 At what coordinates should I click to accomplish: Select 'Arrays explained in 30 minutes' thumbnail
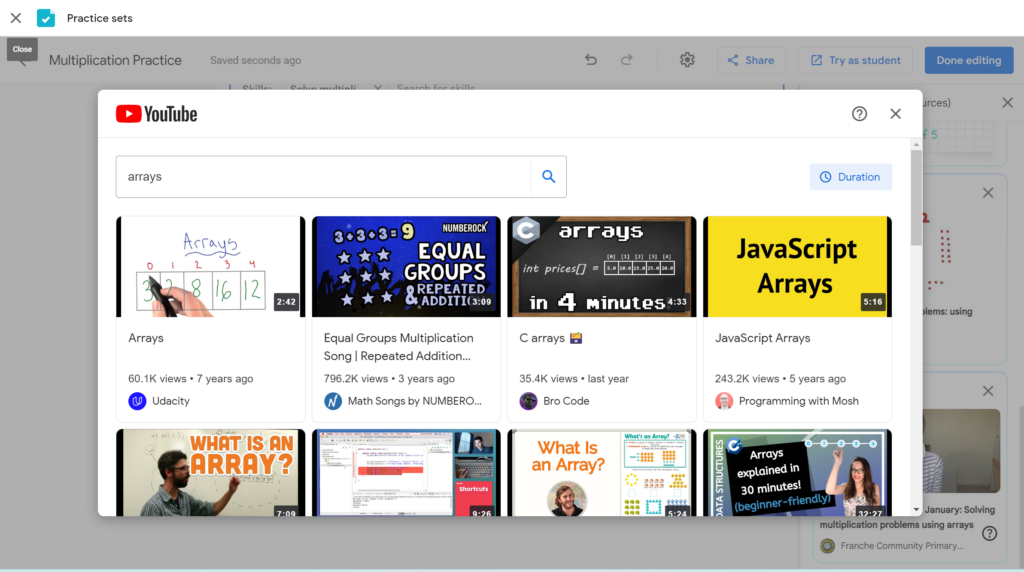coord(797,473)
